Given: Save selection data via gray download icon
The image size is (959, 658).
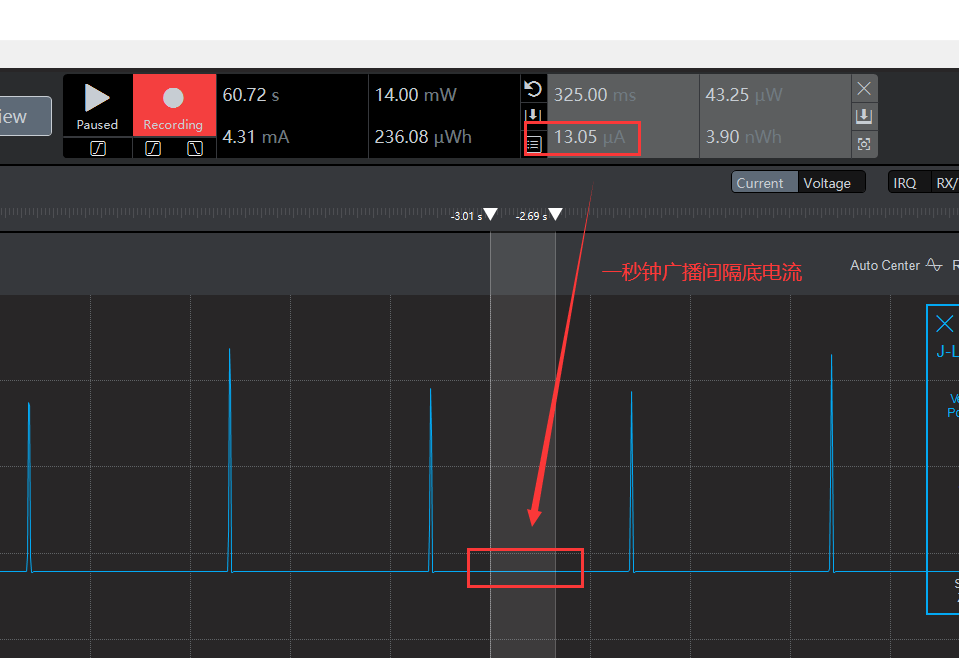Looking at the screenshot, I should [864, 116].
